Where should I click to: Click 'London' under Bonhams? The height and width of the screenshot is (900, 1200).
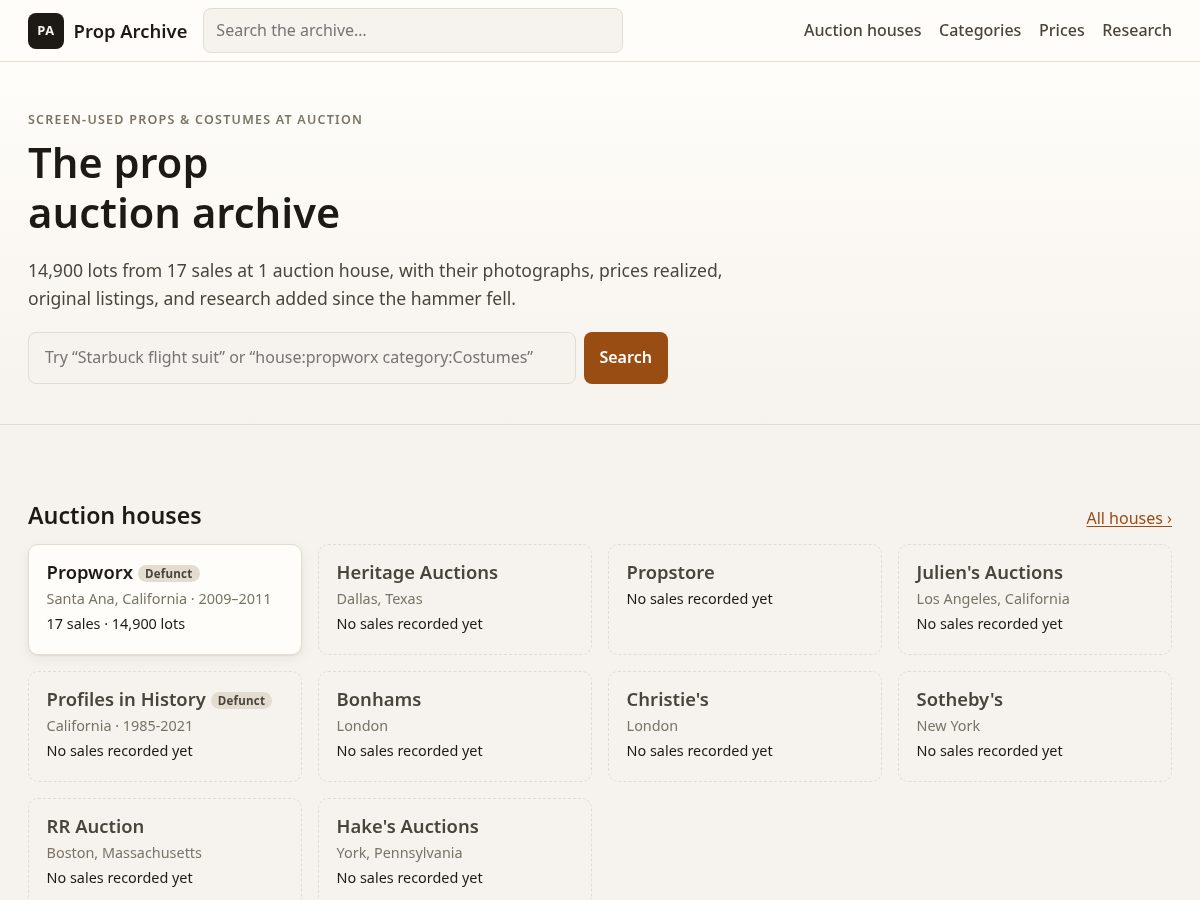point(362,726)
